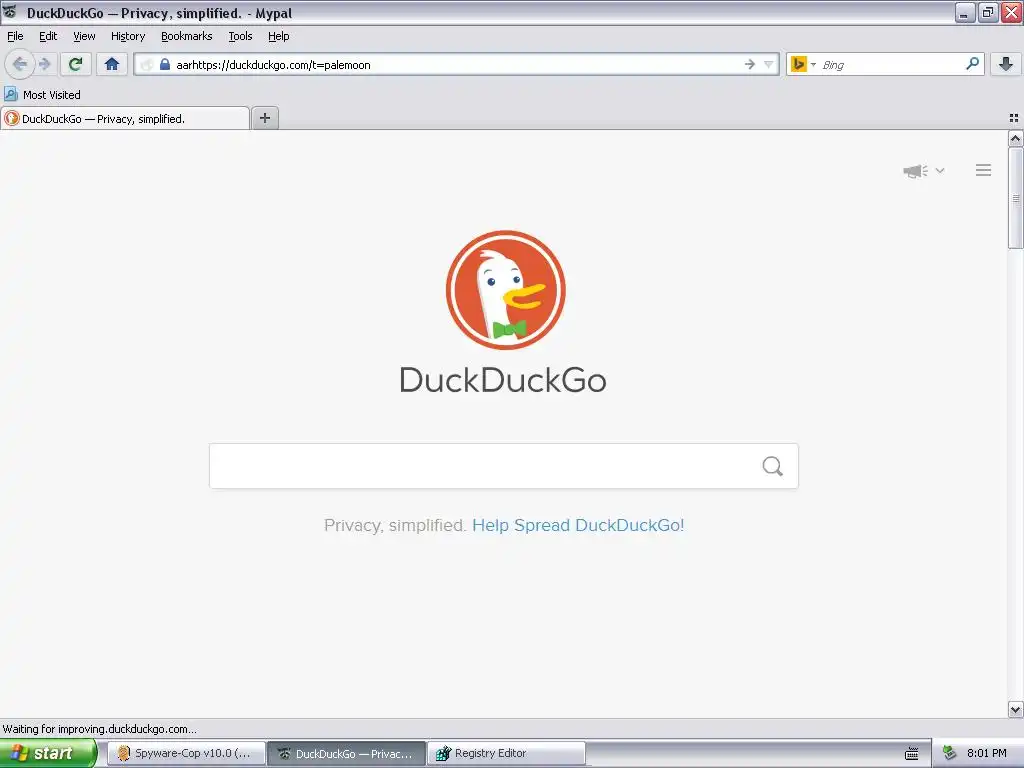Open the Edit menu
1024x768 pixels.
48,37
